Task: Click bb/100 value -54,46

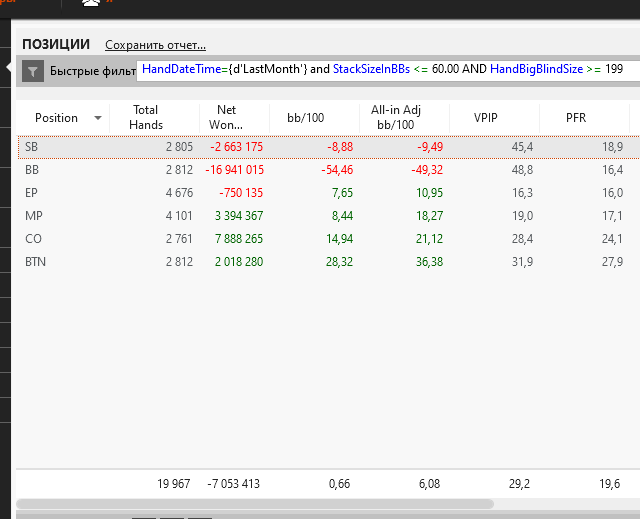Action: coord(337,170)
